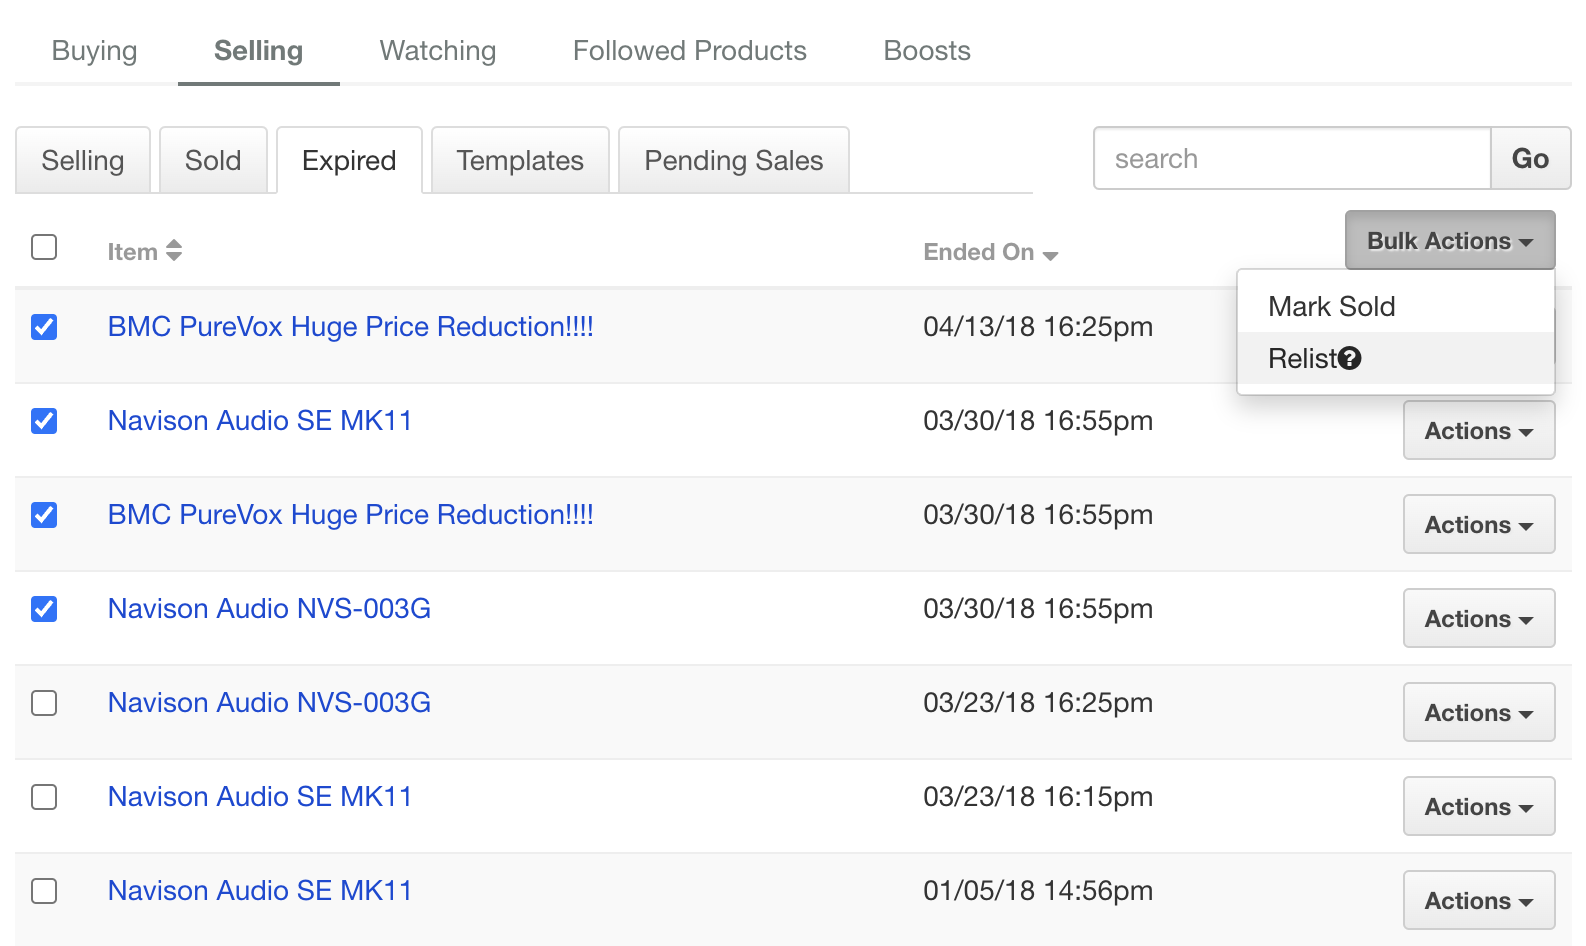Open the Boosts tab

pos(927,51)
